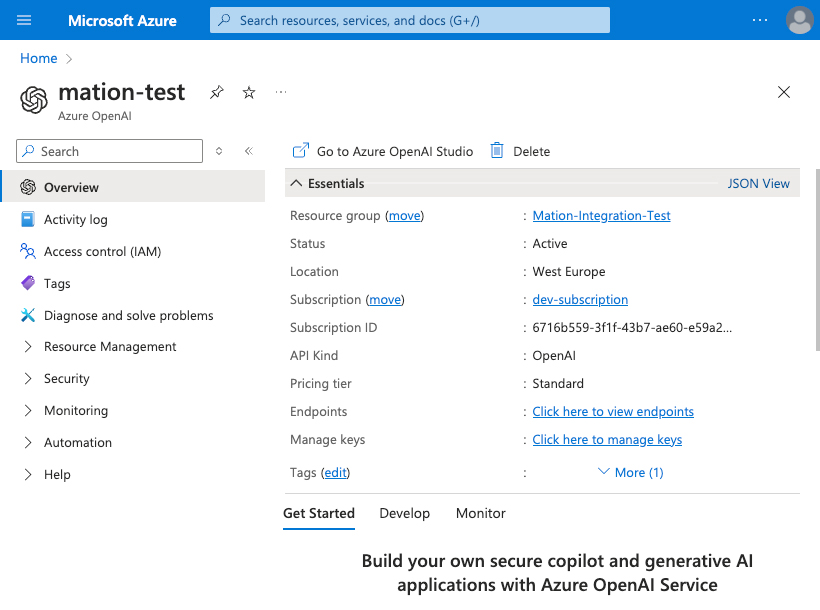Click the external link Studio icon

301,151
